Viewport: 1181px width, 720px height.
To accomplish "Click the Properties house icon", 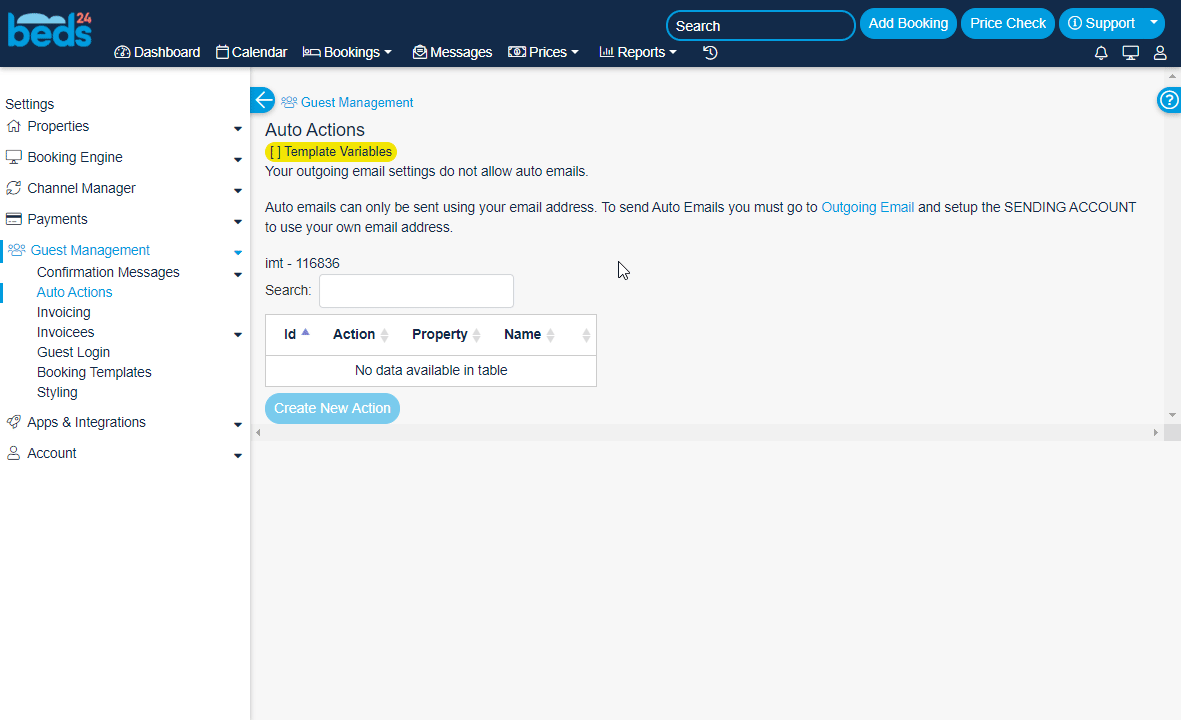I will [14, 126].
